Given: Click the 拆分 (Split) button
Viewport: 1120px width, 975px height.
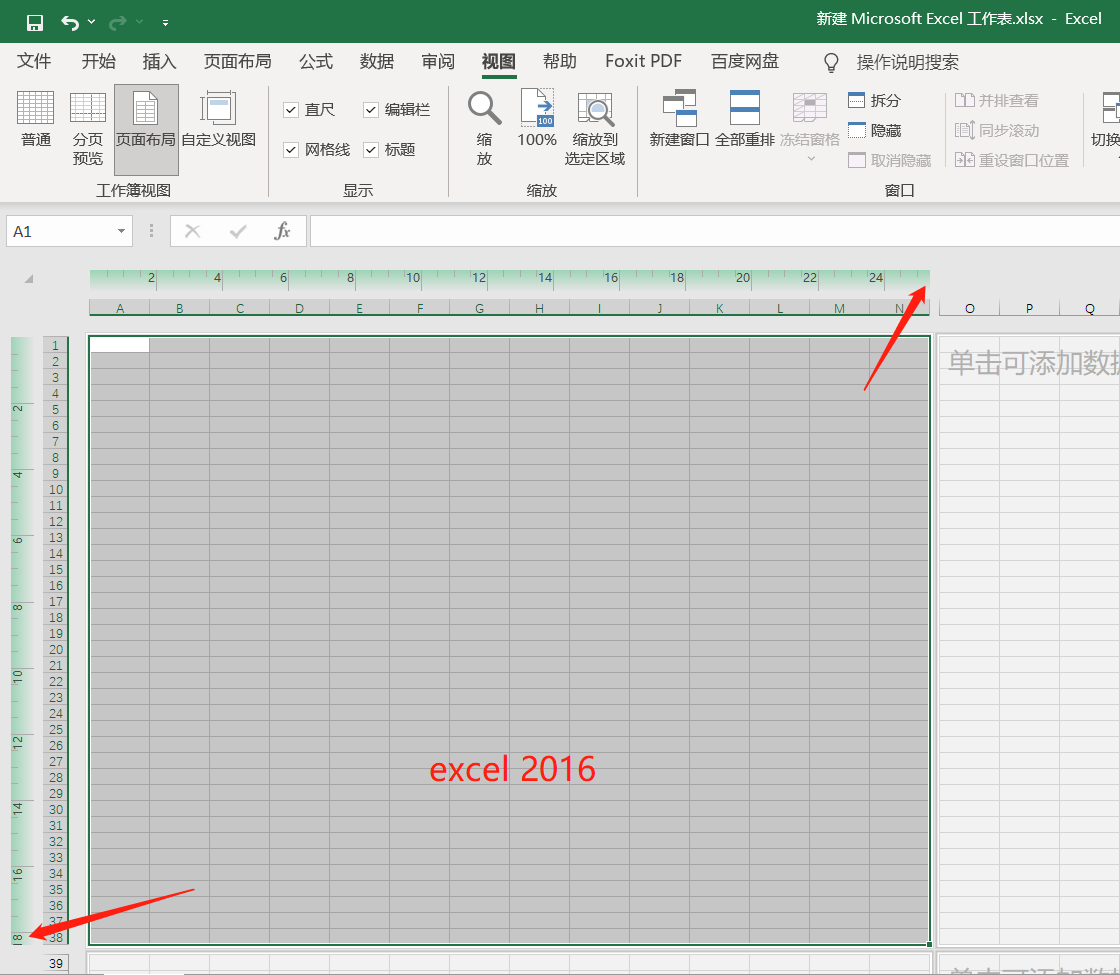Looking at the screenshot, I should (875, 99).
